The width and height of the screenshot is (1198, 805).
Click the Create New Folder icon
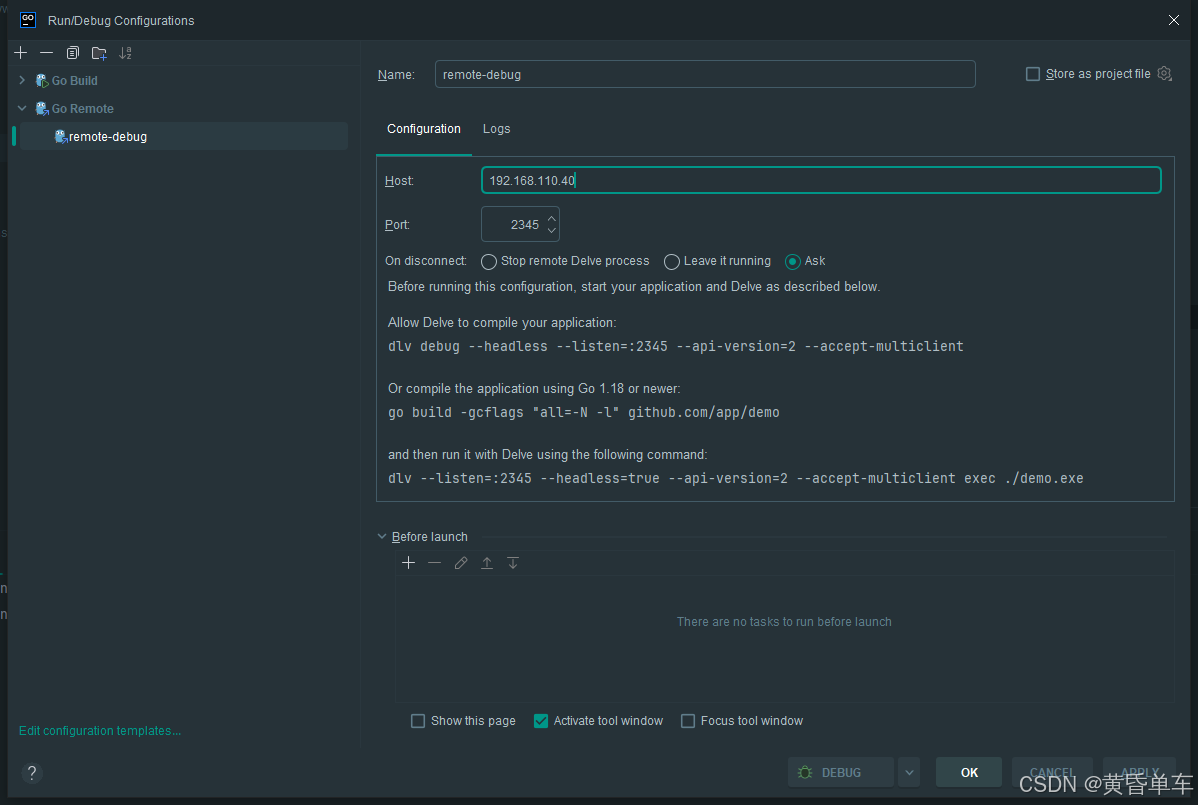[x=98, y=53]
